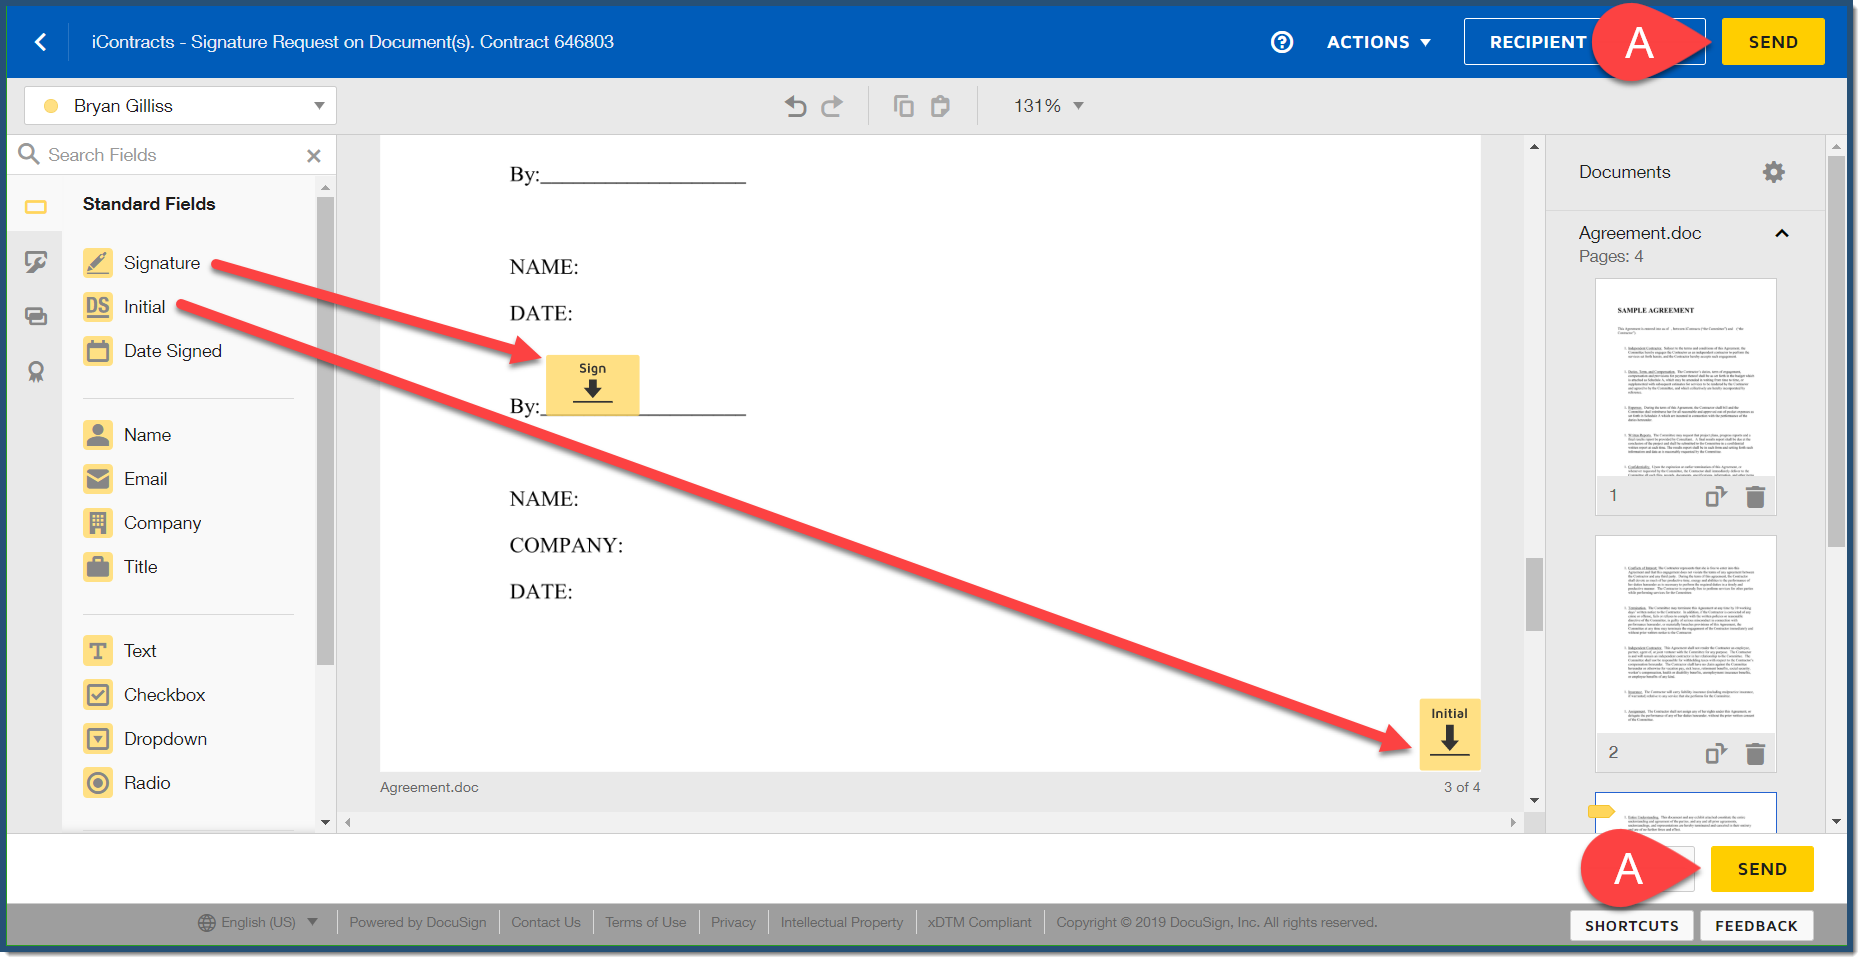
Task: Click the fields palette scroll down arrow
Action: coord(325,822)
